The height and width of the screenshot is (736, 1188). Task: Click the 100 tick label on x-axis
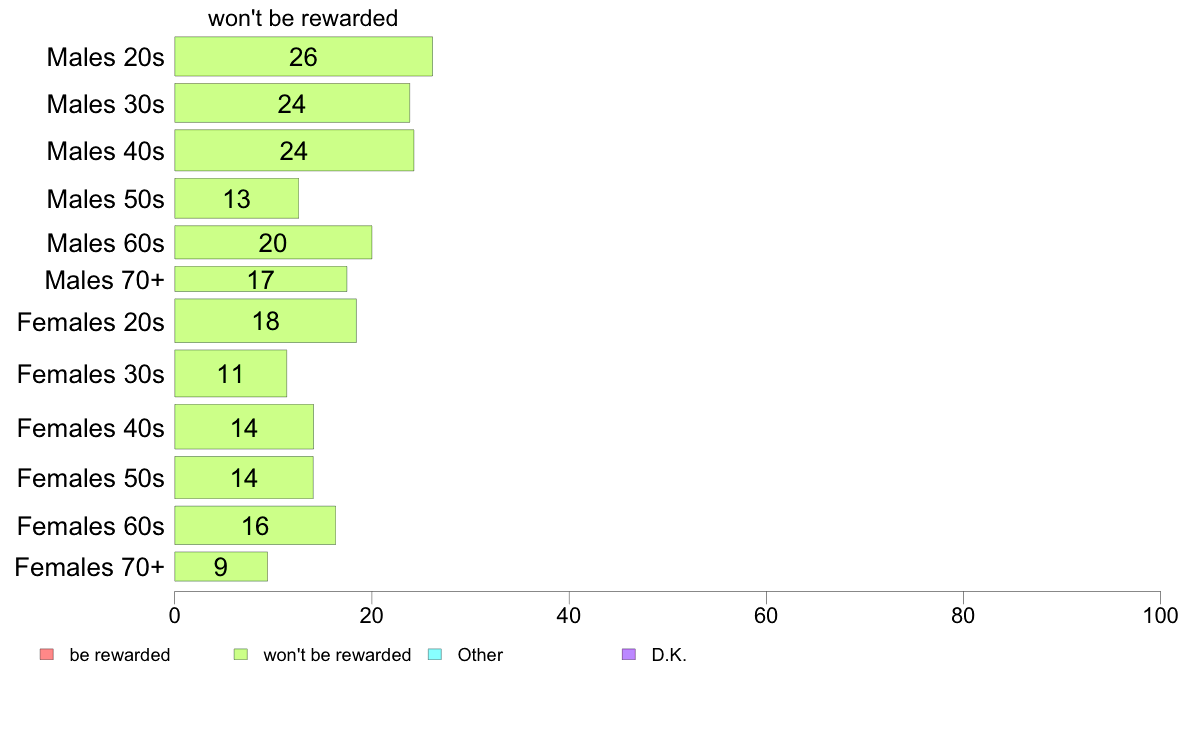(1160, 615)
